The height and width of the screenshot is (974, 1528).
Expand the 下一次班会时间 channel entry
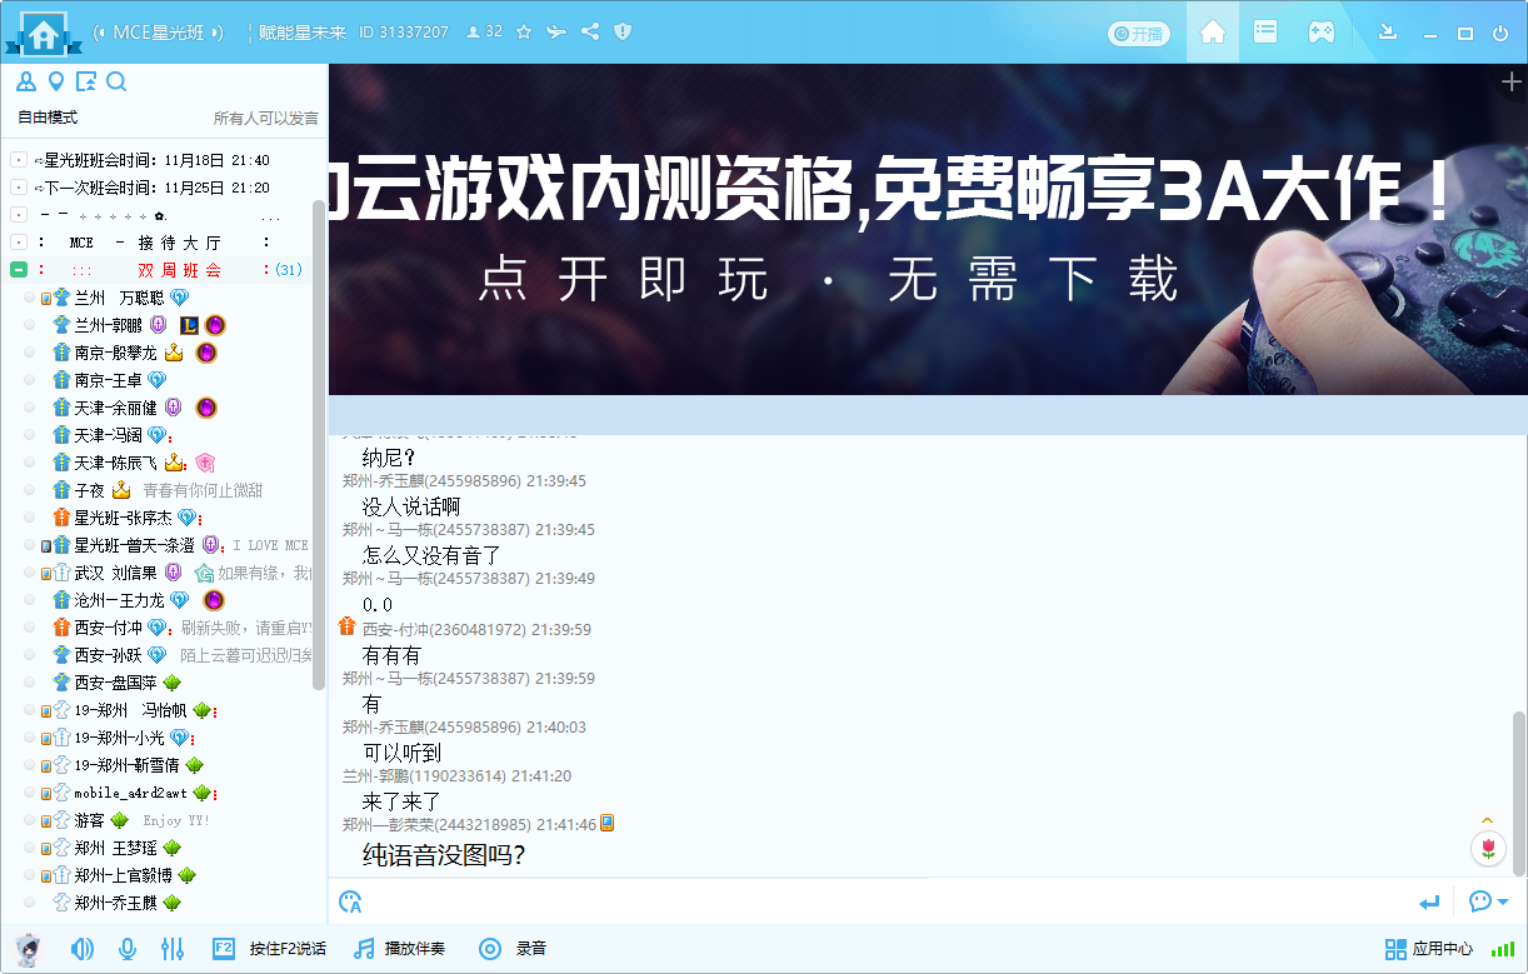pos(19,187)
